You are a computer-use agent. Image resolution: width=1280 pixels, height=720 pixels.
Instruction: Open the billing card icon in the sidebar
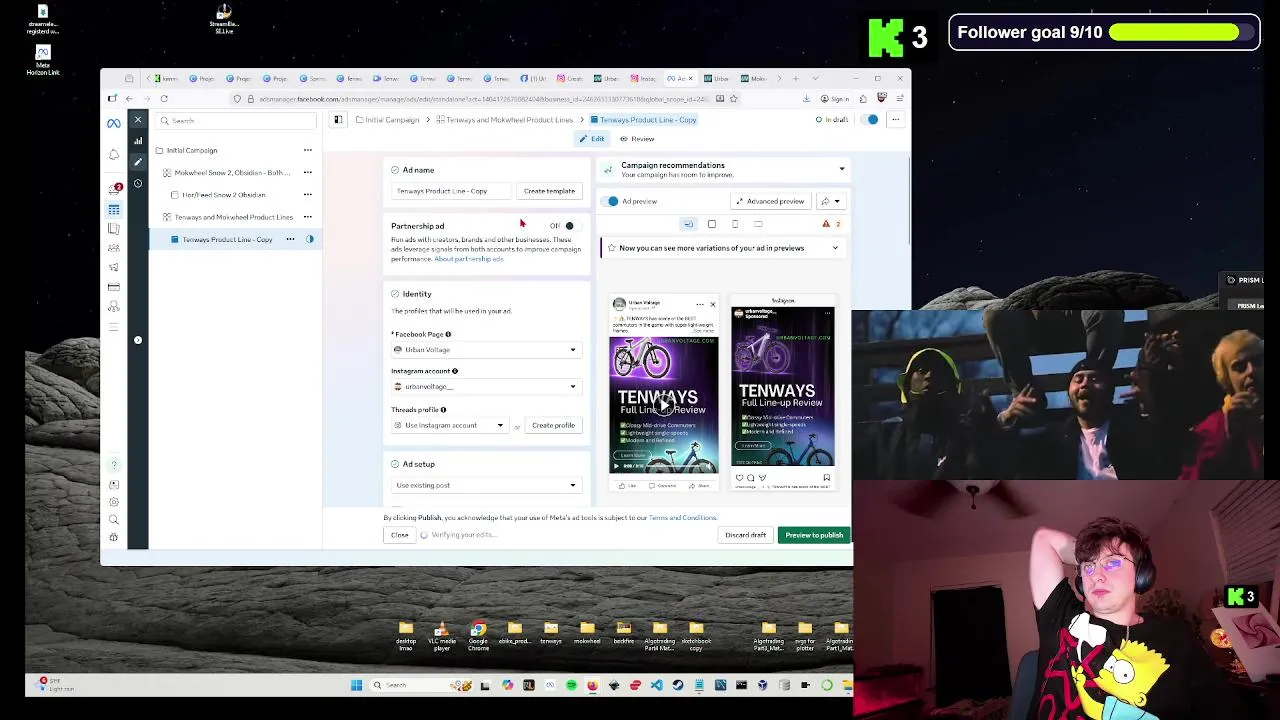click(114, 287)
